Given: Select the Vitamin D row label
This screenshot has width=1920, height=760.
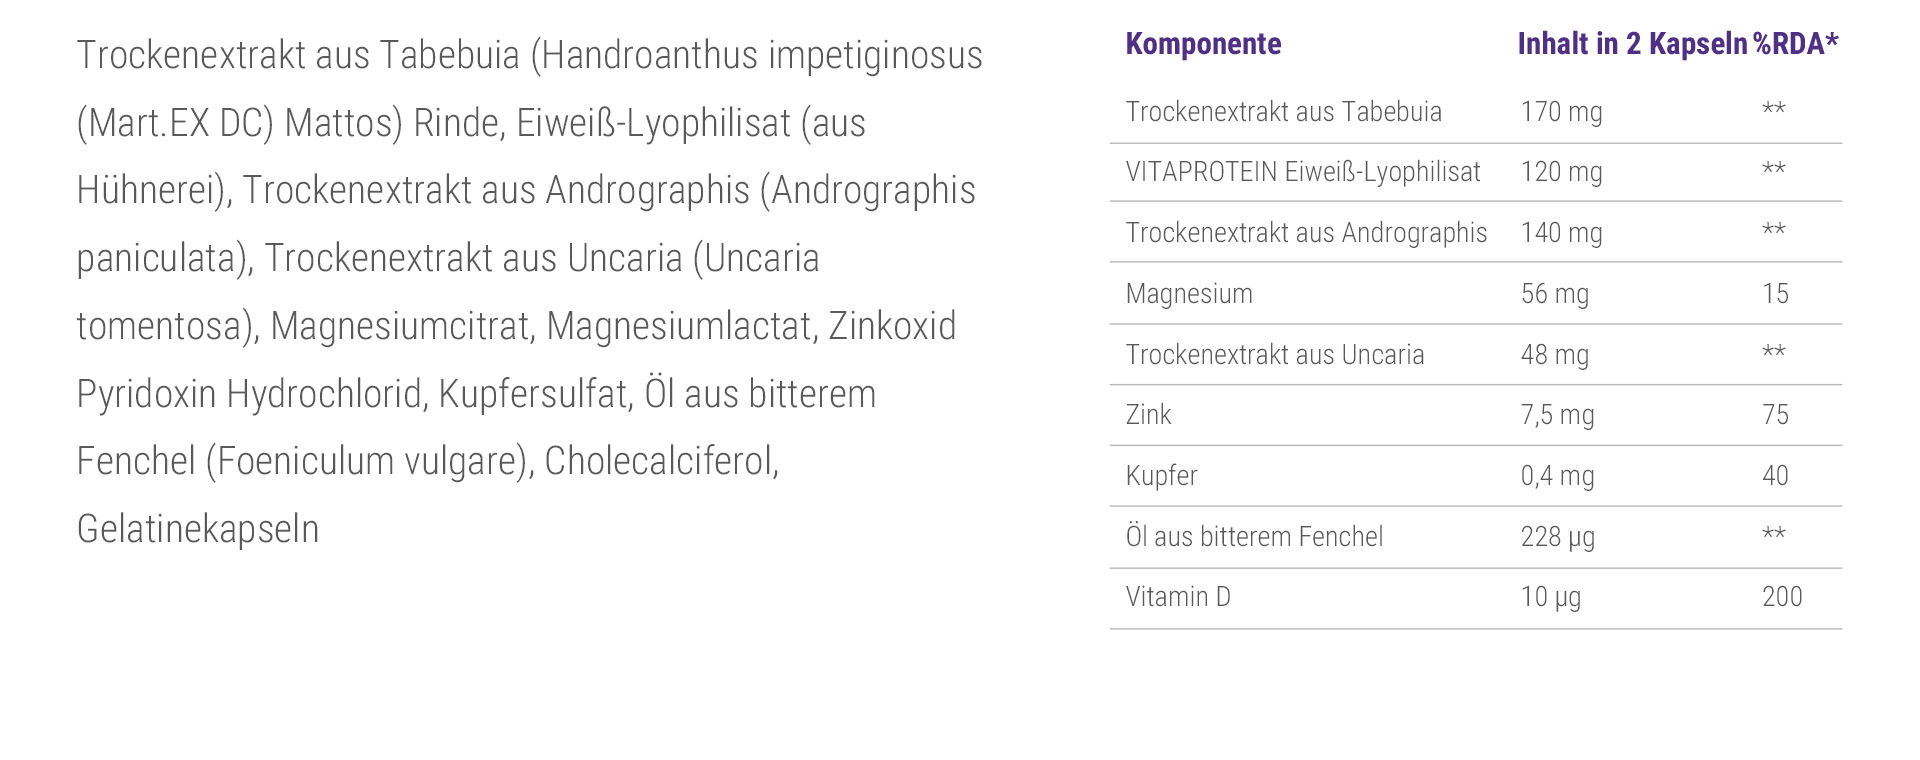Looking at the screenshot, I should (1178, 597).
